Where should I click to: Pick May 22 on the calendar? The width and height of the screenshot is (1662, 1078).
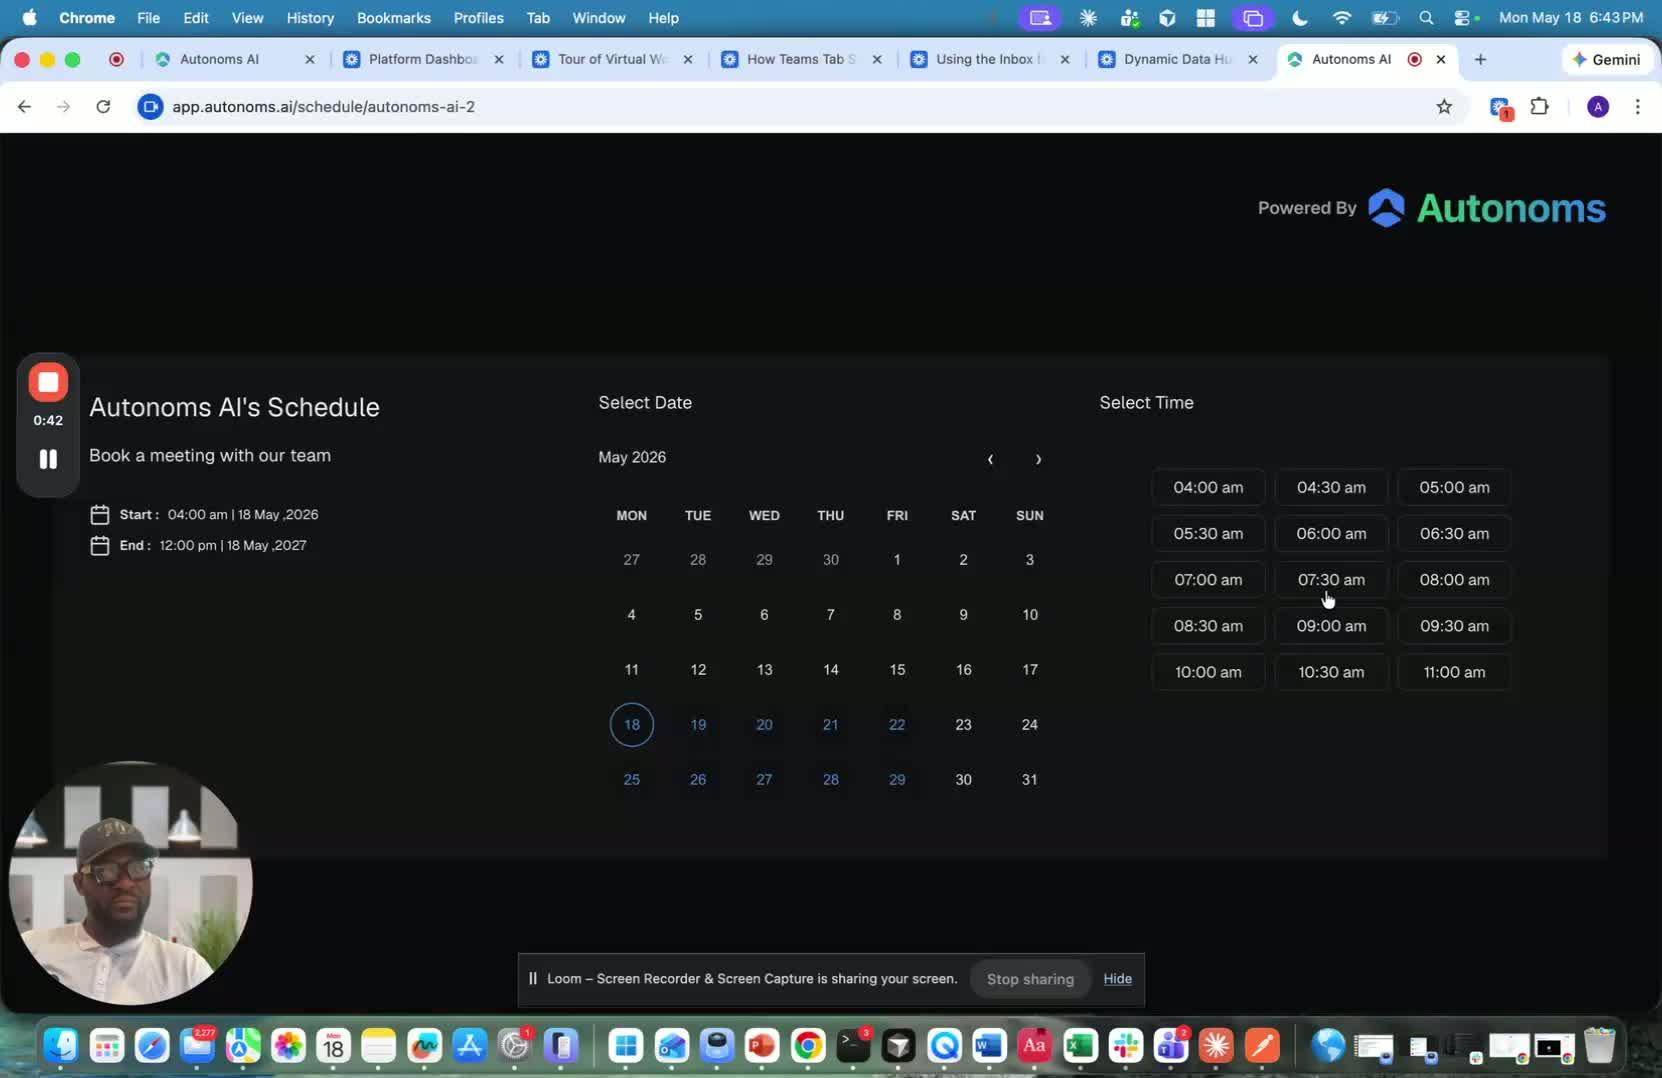(x=897, y=724)
